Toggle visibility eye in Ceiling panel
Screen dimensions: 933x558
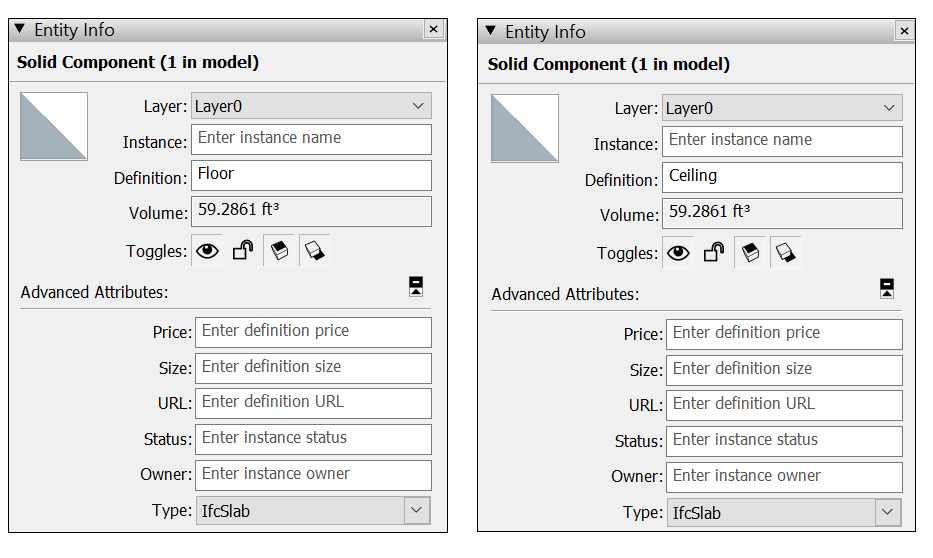click(x=678, y=253)
